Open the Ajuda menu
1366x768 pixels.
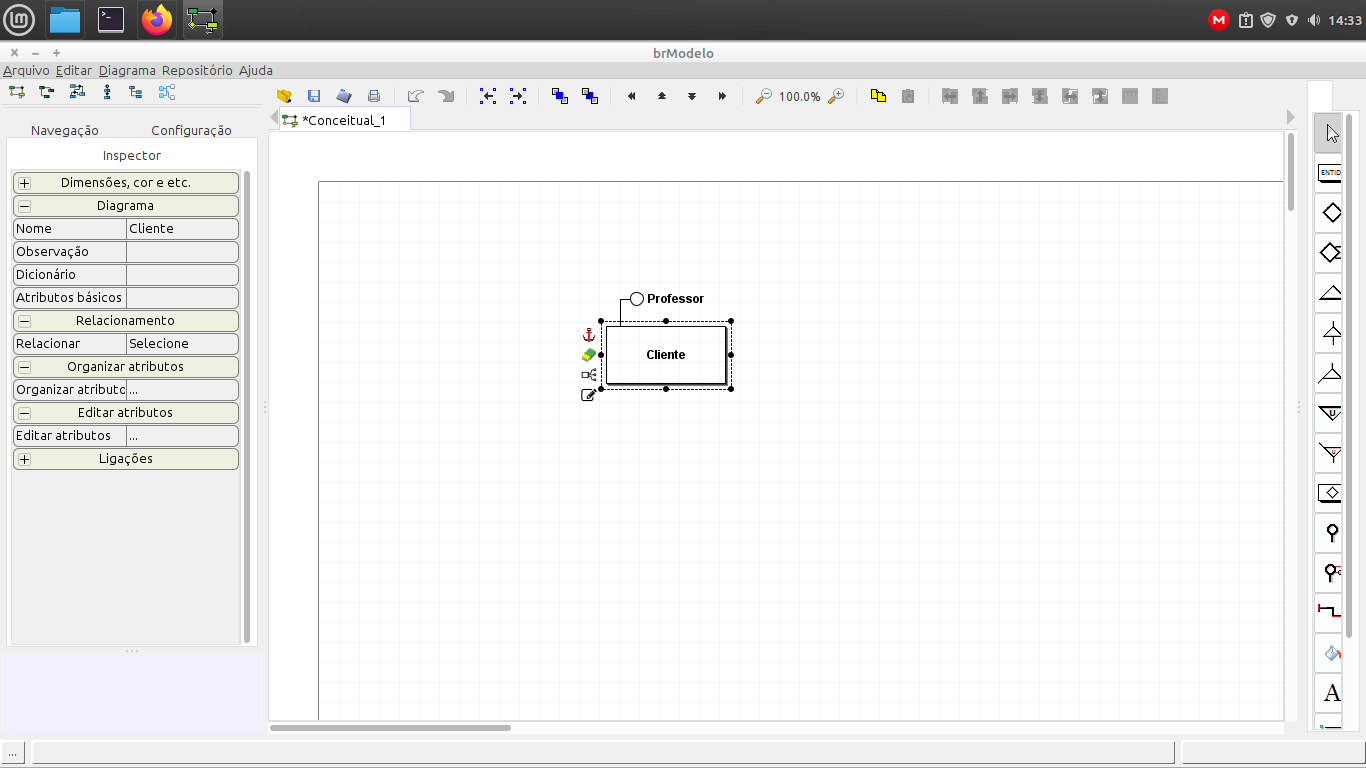[256, 71]
